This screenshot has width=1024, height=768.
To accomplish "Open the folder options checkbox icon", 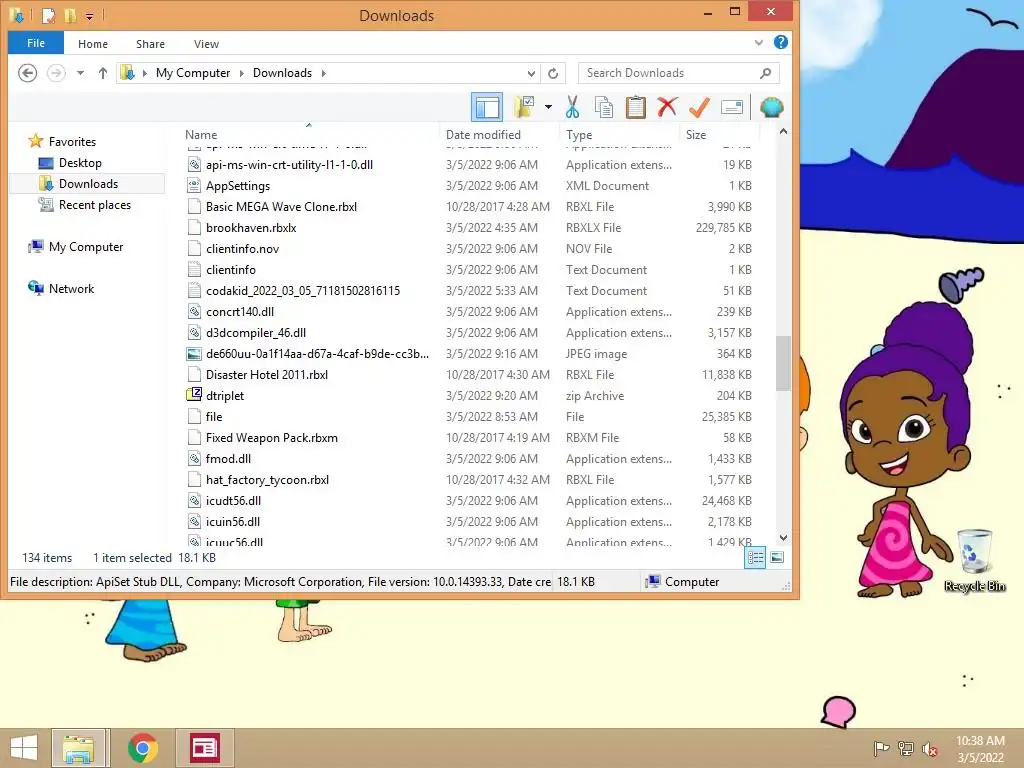I will 524,107.
